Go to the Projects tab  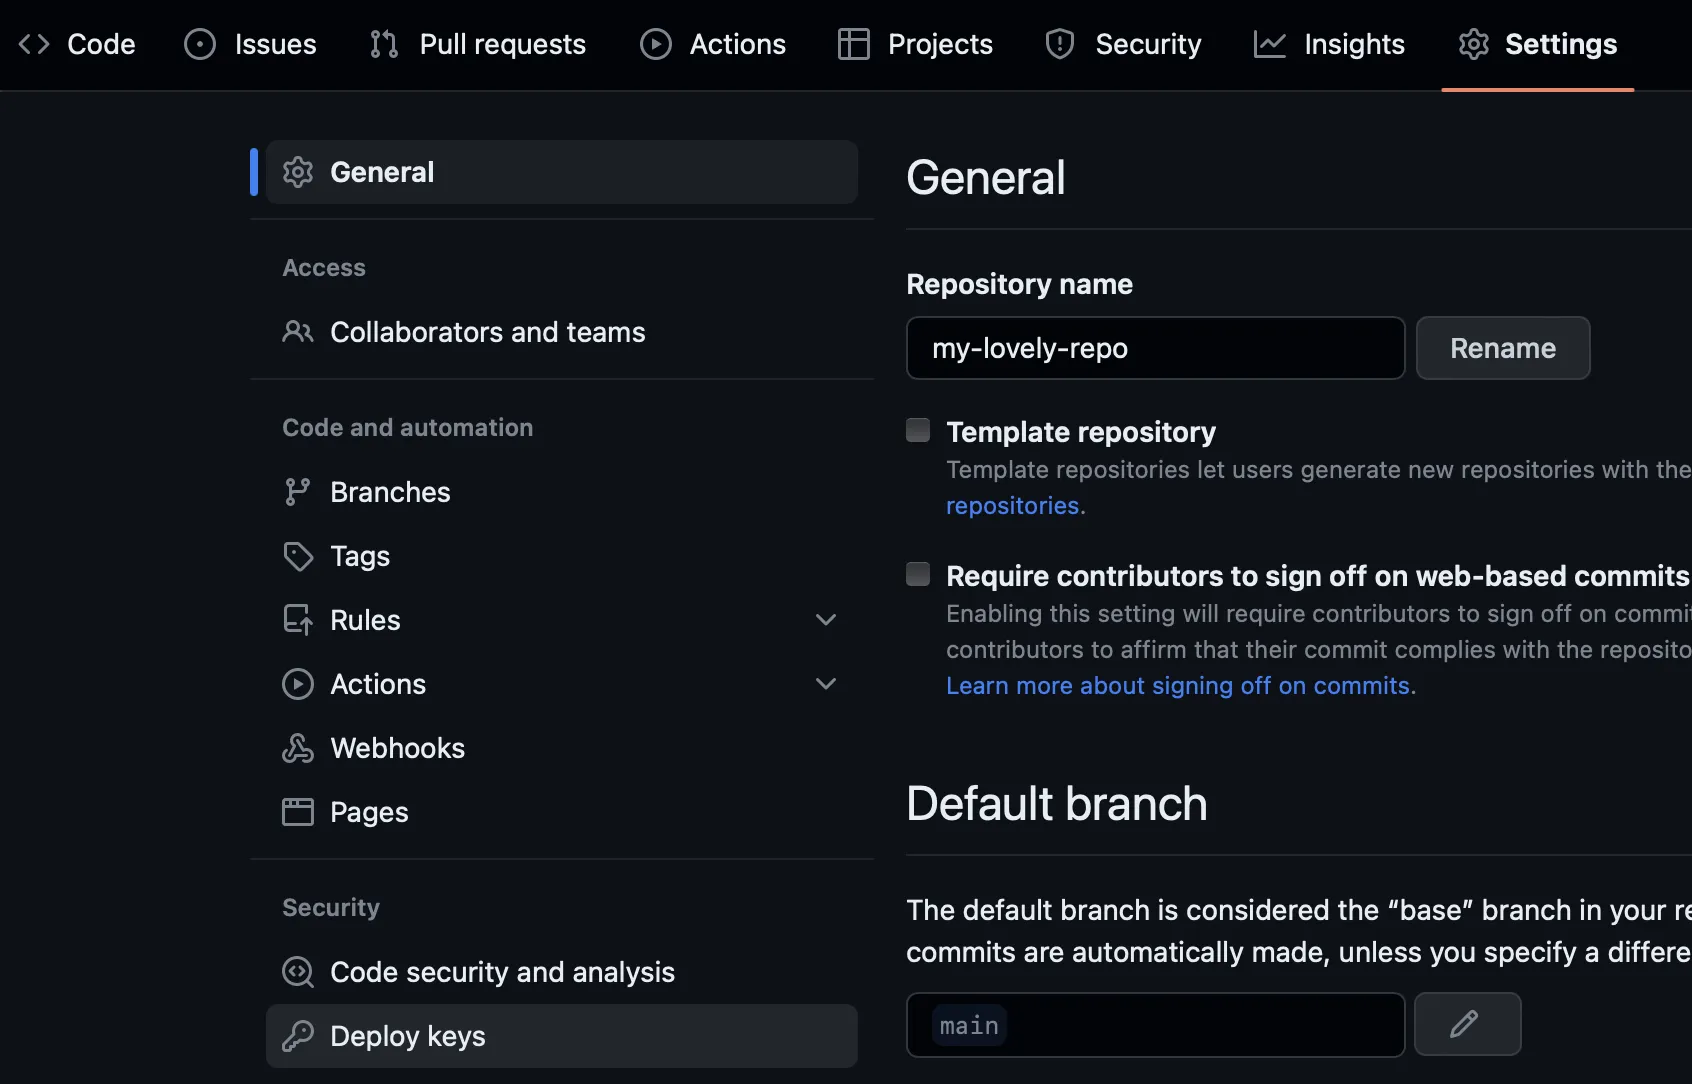pyautogui.click(x=916, y=44)
